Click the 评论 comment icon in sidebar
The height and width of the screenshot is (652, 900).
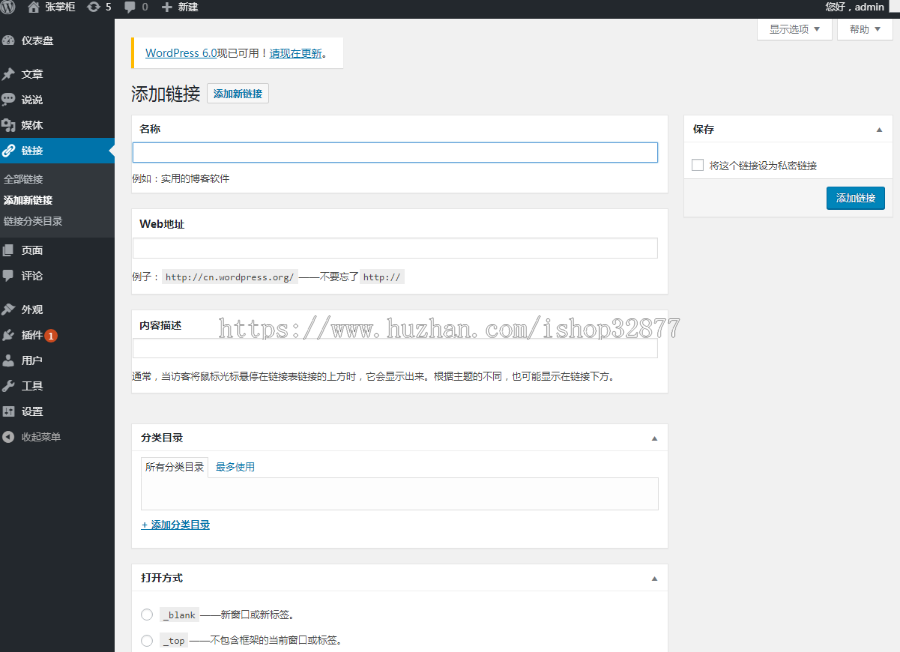coord(8,275)
